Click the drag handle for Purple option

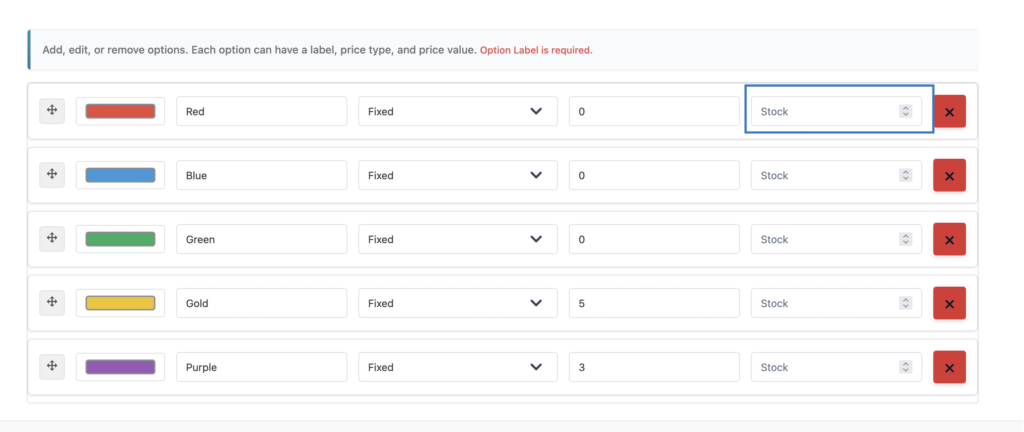(52, 367)
